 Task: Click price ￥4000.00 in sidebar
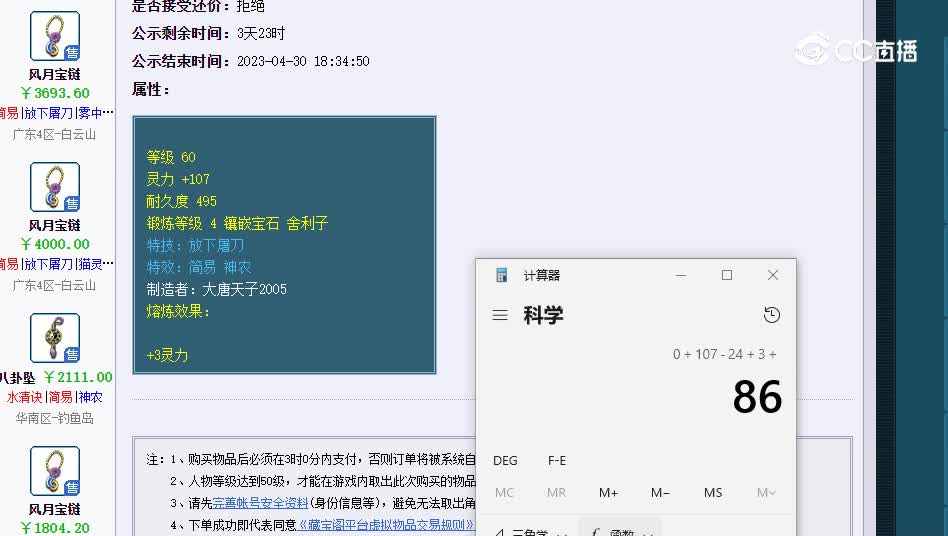(x=55, y=244)
